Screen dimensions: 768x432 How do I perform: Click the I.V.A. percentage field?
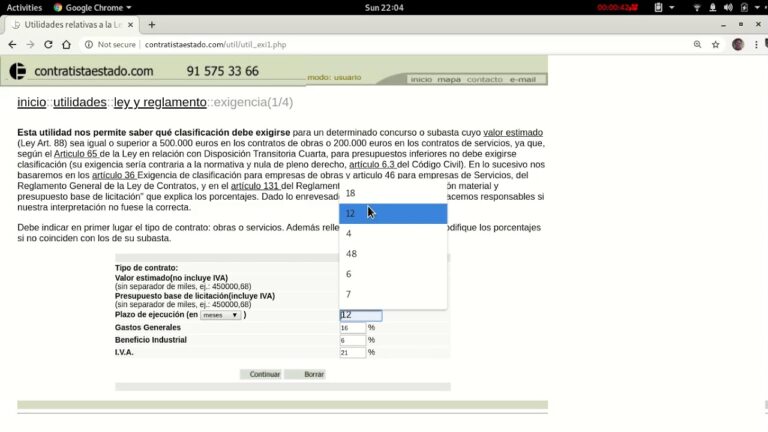(353, 353)
